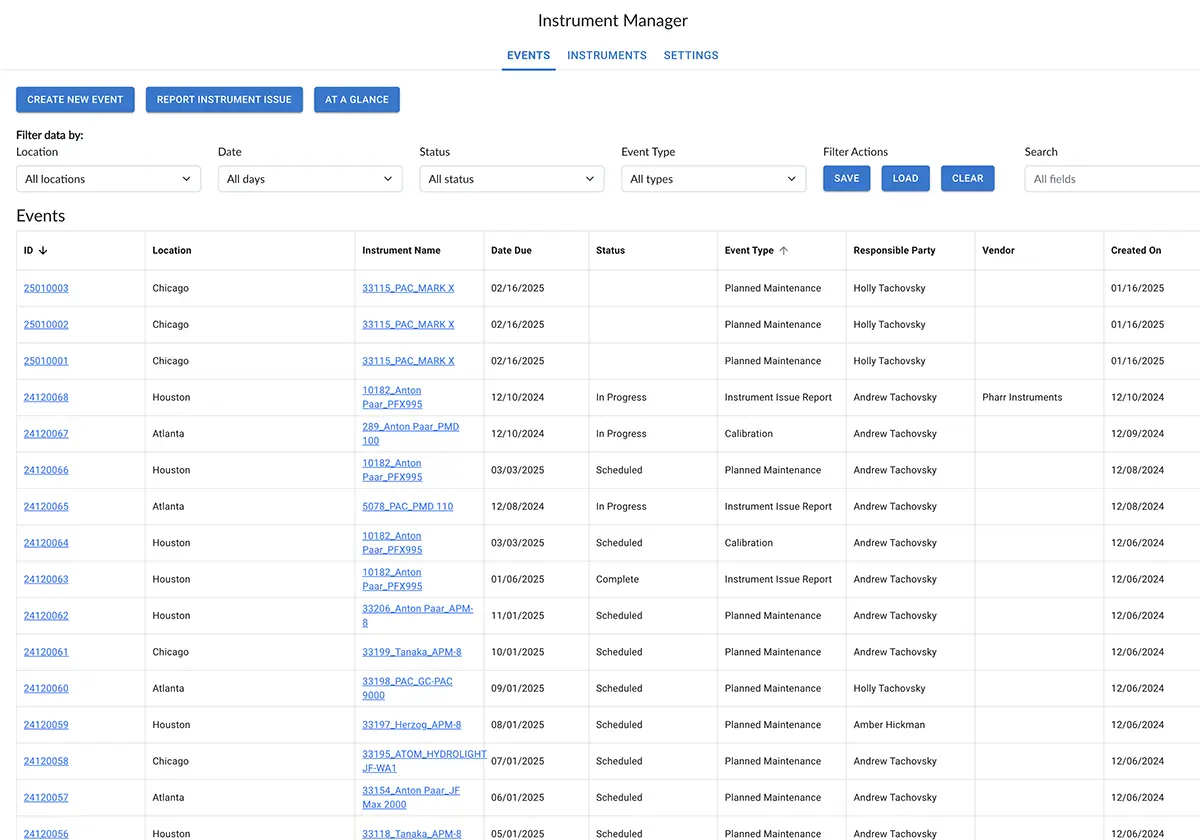Open the At a Glance view

tap(357, 100)
